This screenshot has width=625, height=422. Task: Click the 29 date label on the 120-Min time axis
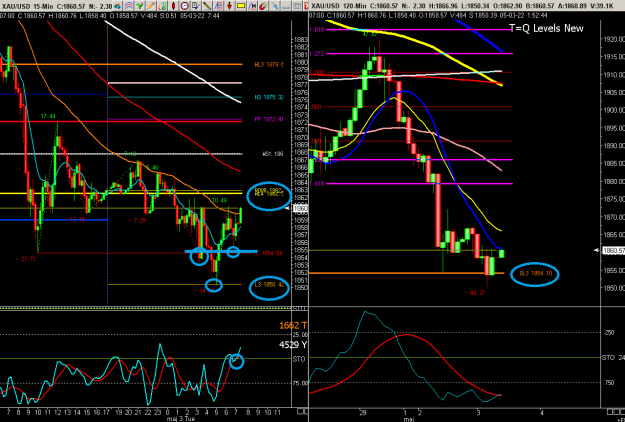pos(362,411)
